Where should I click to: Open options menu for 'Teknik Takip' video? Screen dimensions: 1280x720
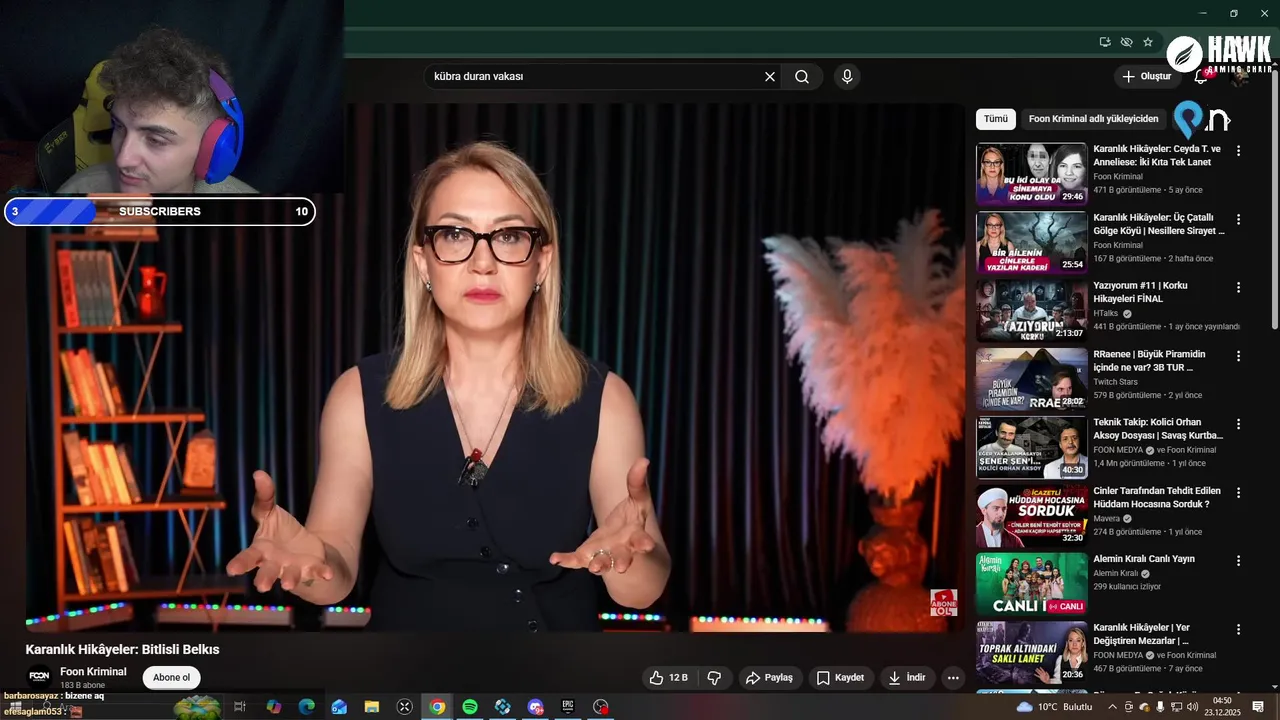pyautogui.click(x=1238, y=424)
